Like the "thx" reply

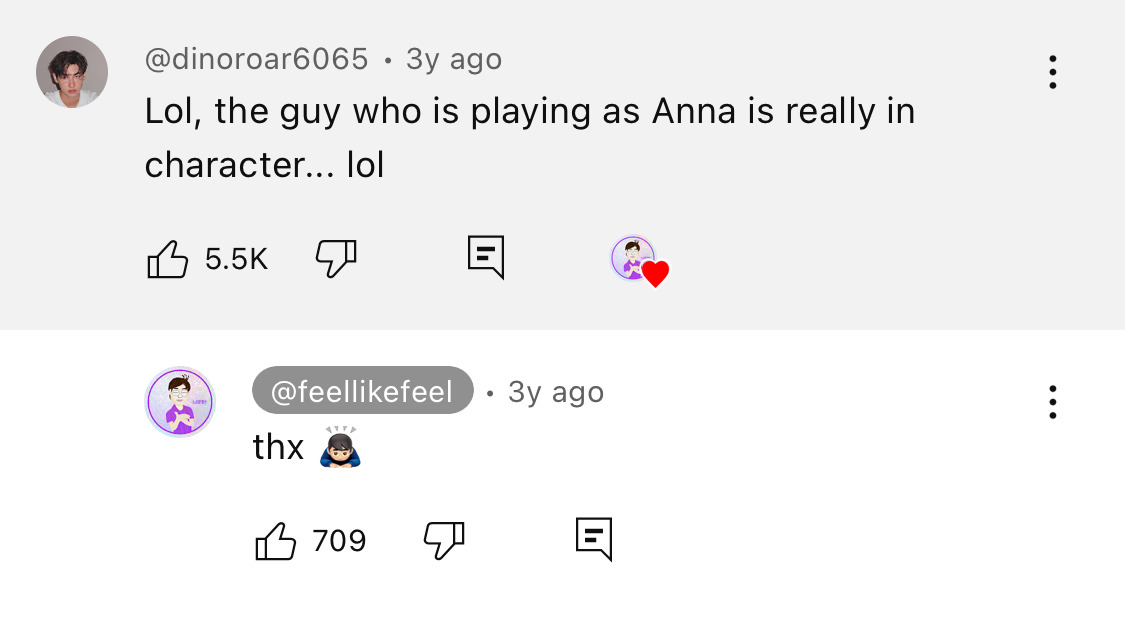pos(276,541)
